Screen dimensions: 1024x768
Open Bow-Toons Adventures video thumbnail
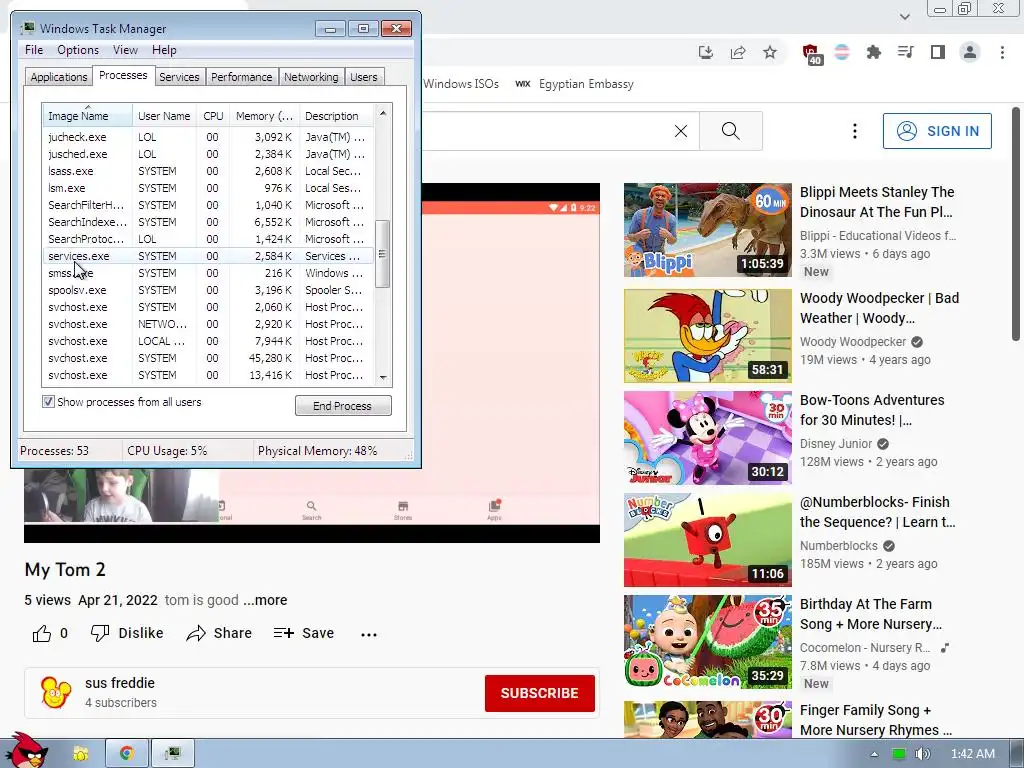tap(707, 438)
